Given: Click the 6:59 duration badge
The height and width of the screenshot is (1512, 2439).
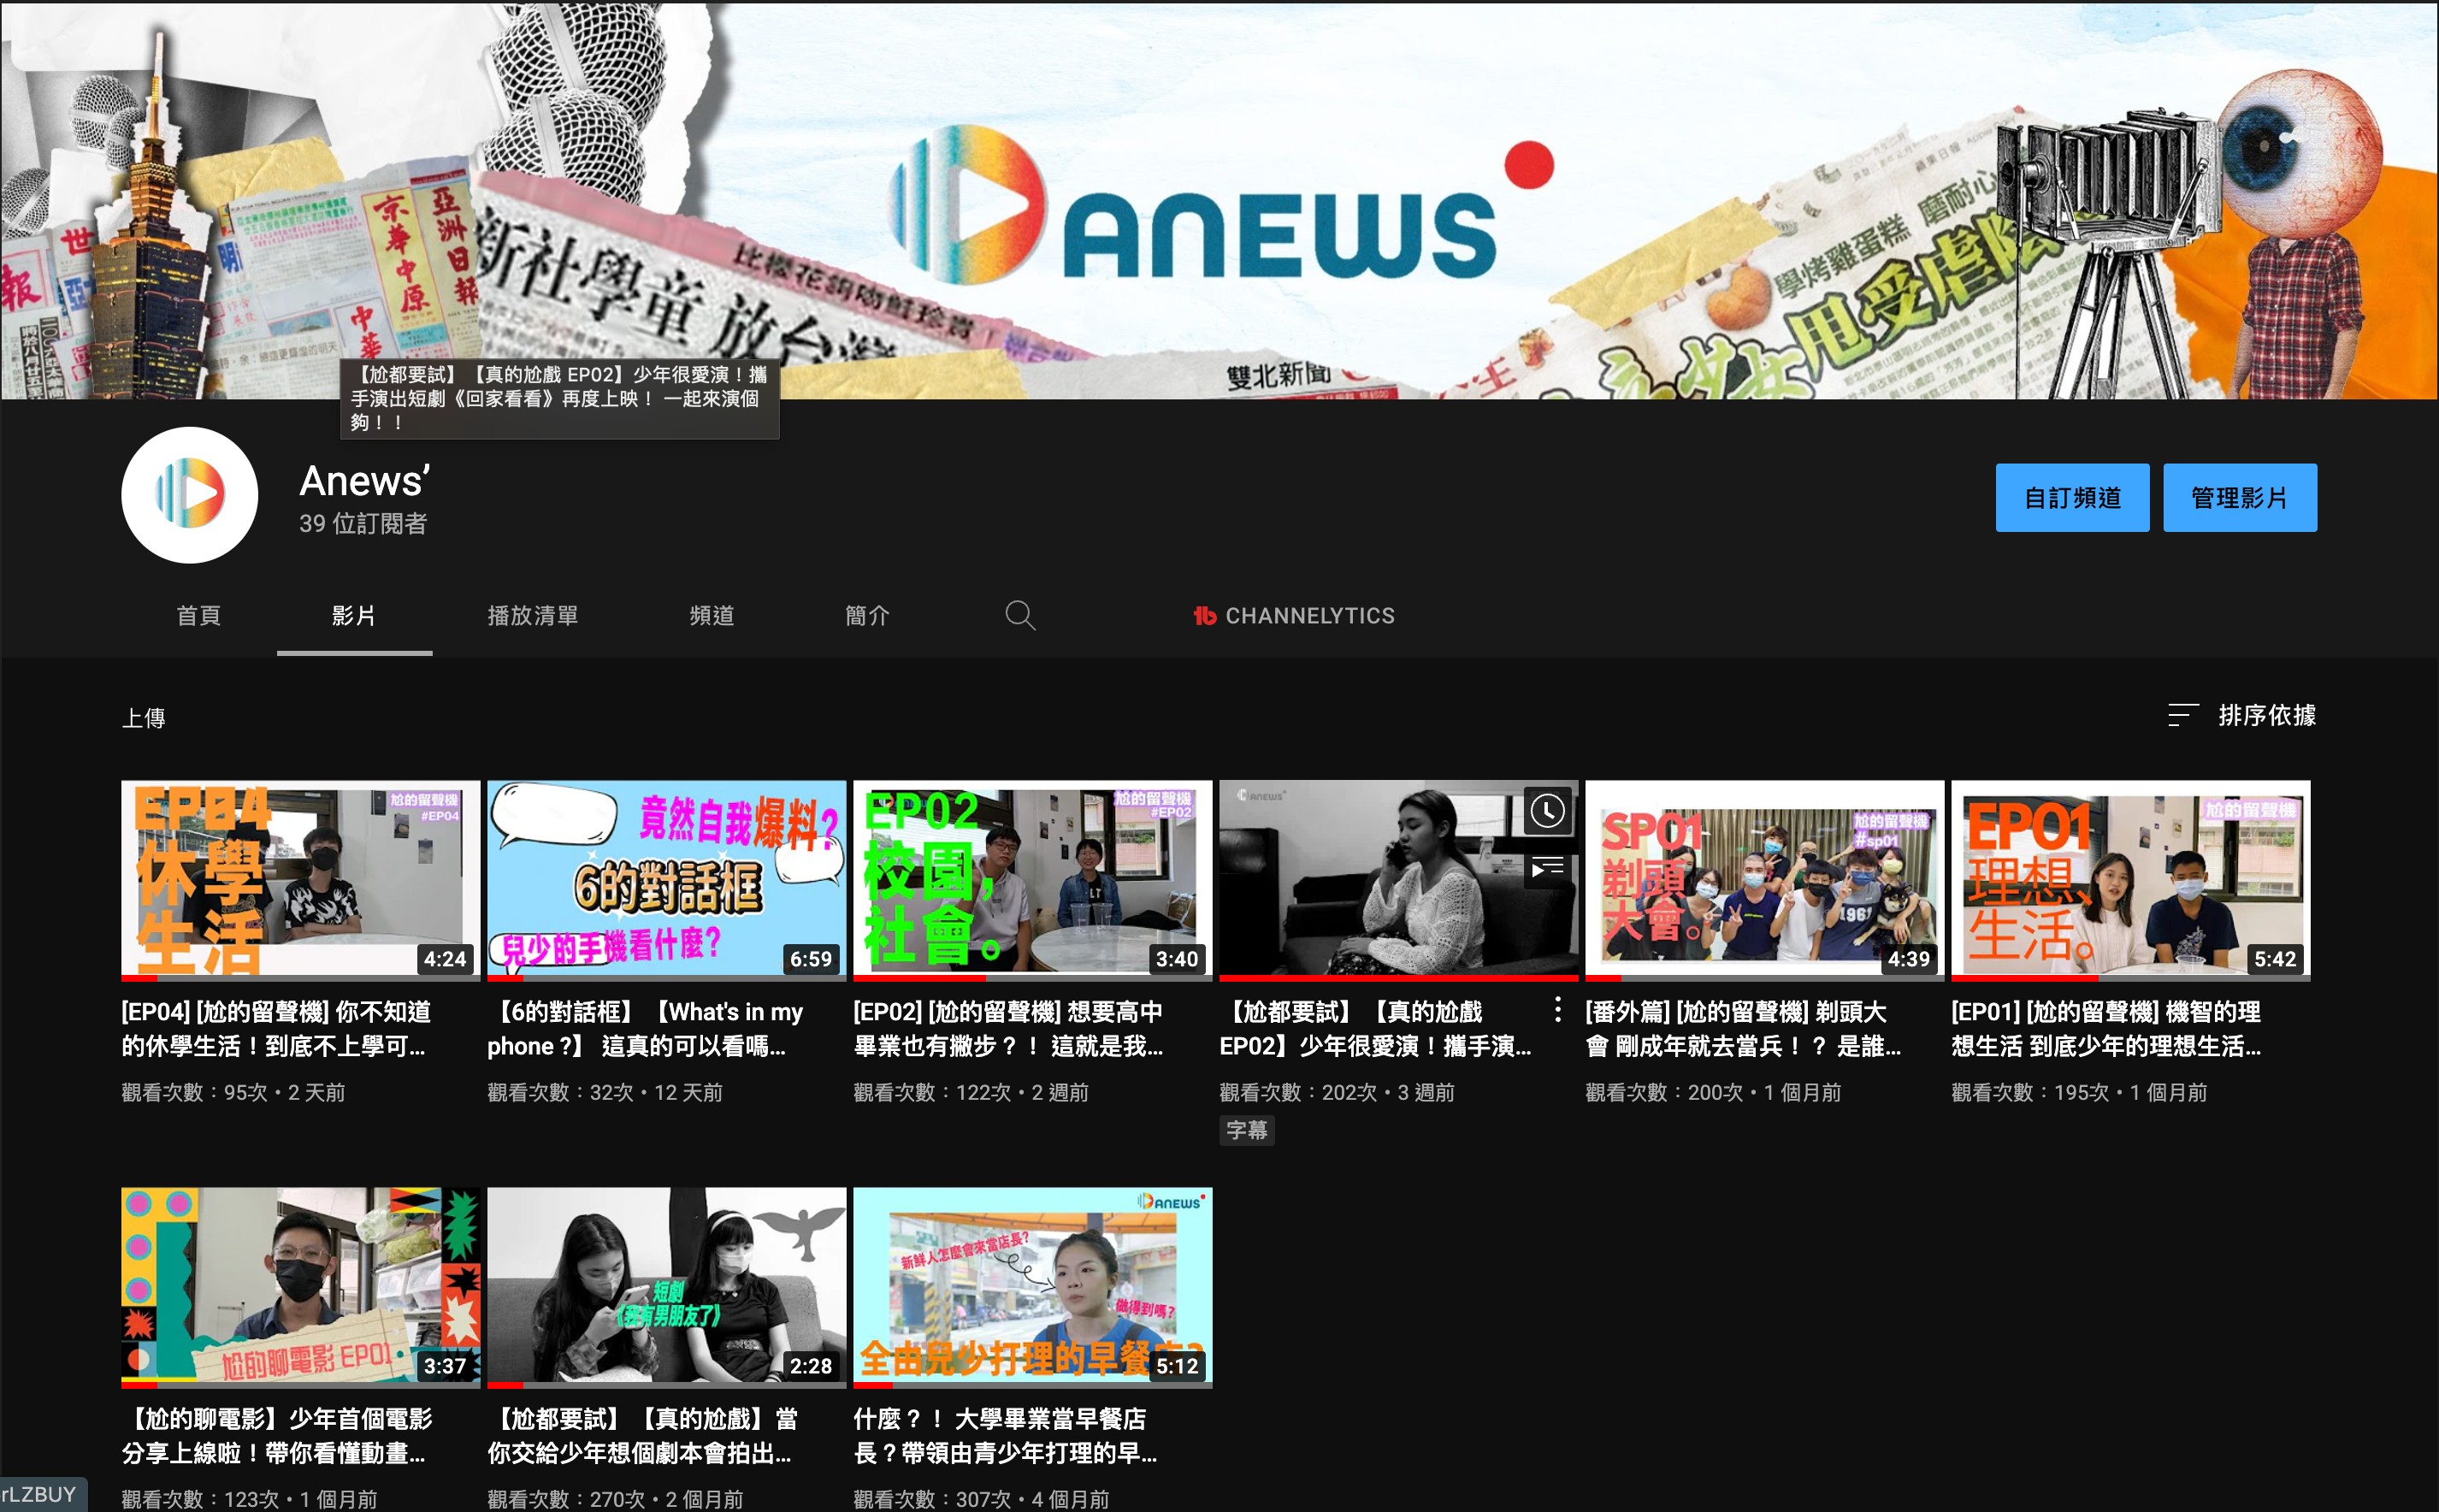Looking at the screenshot, I should click(x=811, y=959).
